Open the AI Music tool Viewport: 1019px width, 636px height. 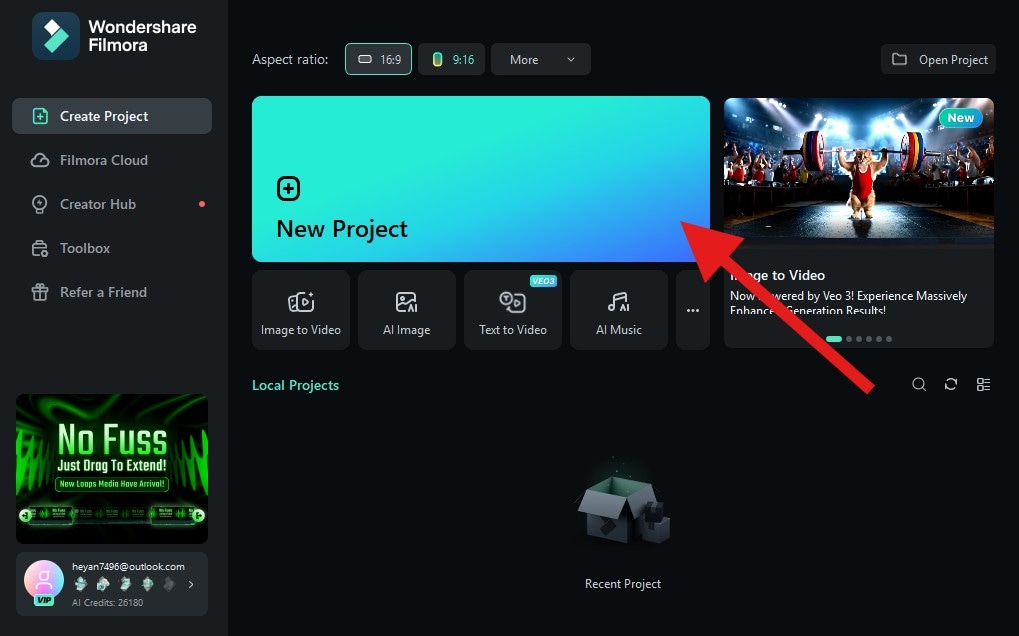[618, 310]
